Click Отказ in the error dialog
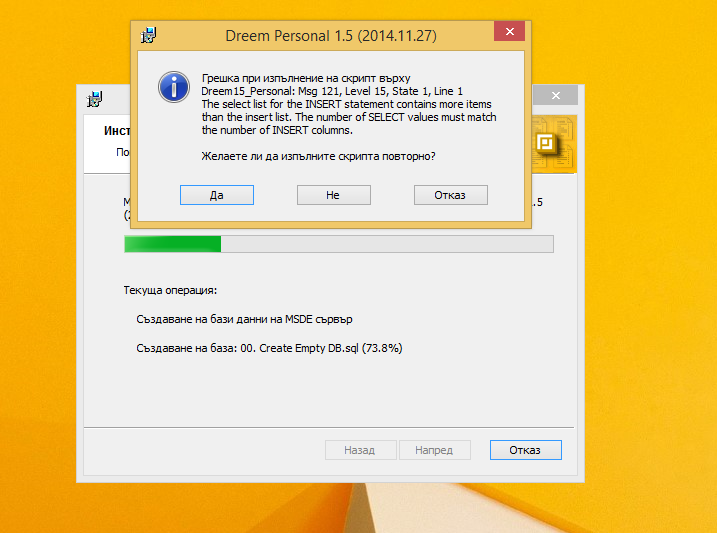This screenshot has height=533, width=717. [x=451, y=195]
